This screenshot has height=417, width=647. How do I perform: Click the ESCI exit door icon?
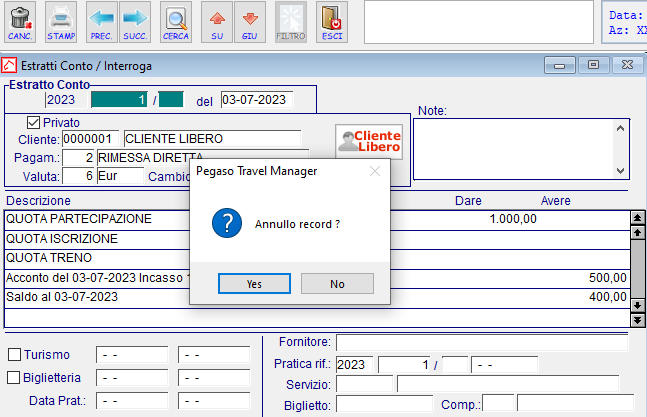[x=332, y=22]
